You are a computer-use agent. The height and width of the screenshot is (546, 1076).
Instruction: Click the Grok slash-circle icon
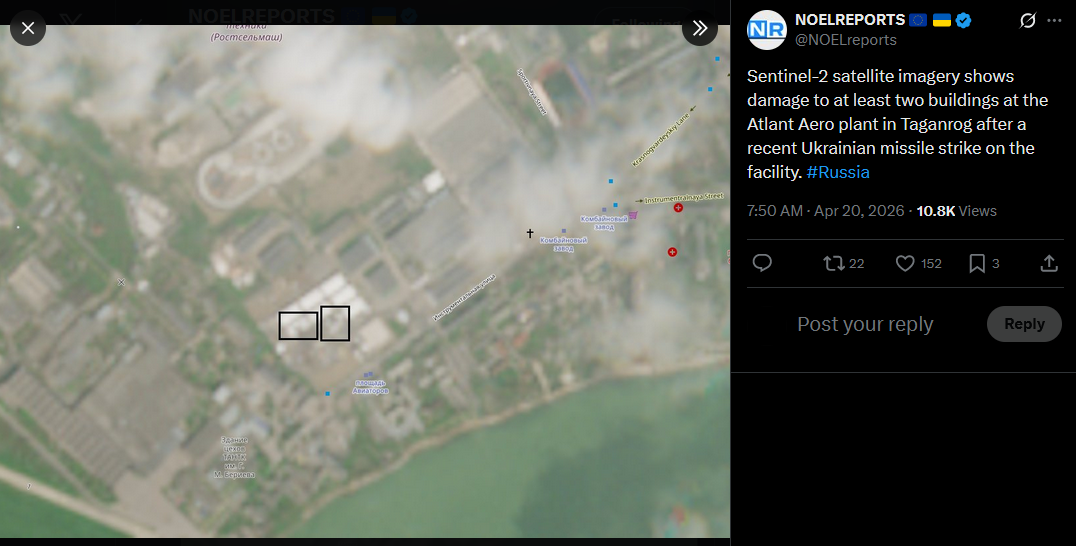tap(1027, 21)
